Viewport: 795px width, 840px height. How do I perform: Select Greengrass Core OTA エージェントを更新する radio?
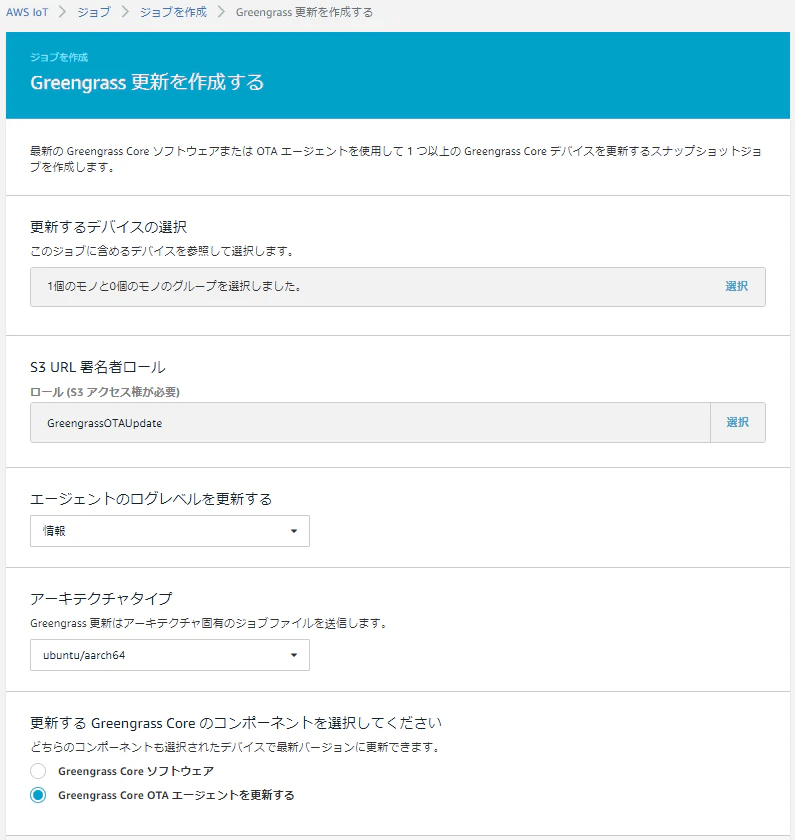point(38,795)
